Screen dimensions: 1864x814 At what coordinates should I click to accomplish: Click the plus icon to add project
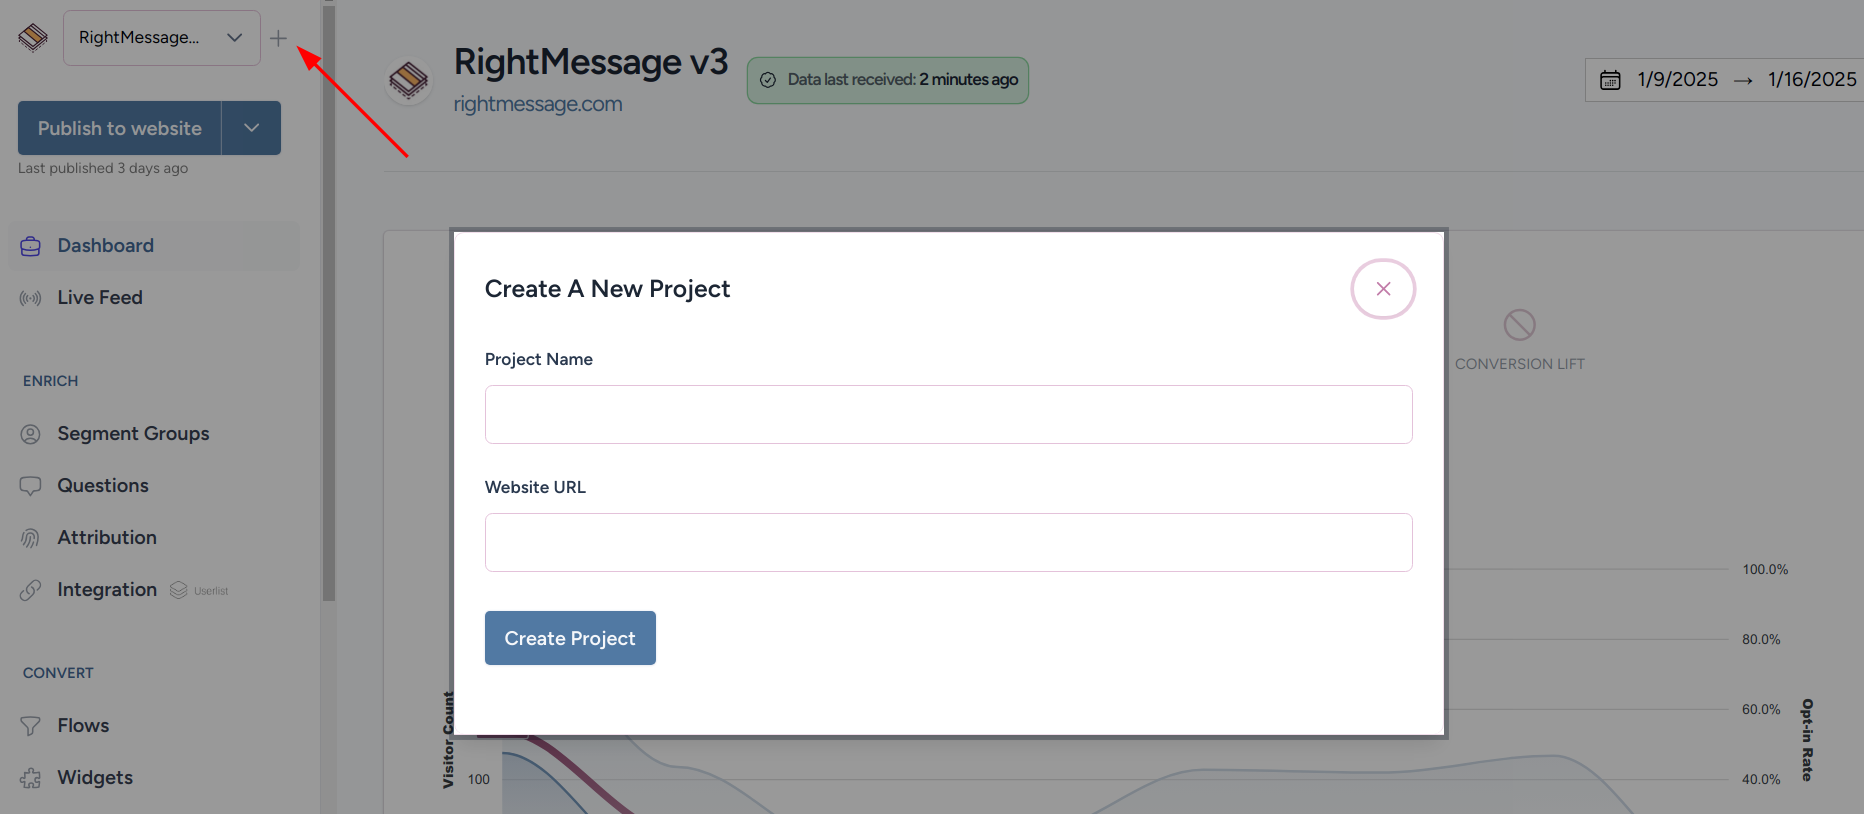click(278, 38)
